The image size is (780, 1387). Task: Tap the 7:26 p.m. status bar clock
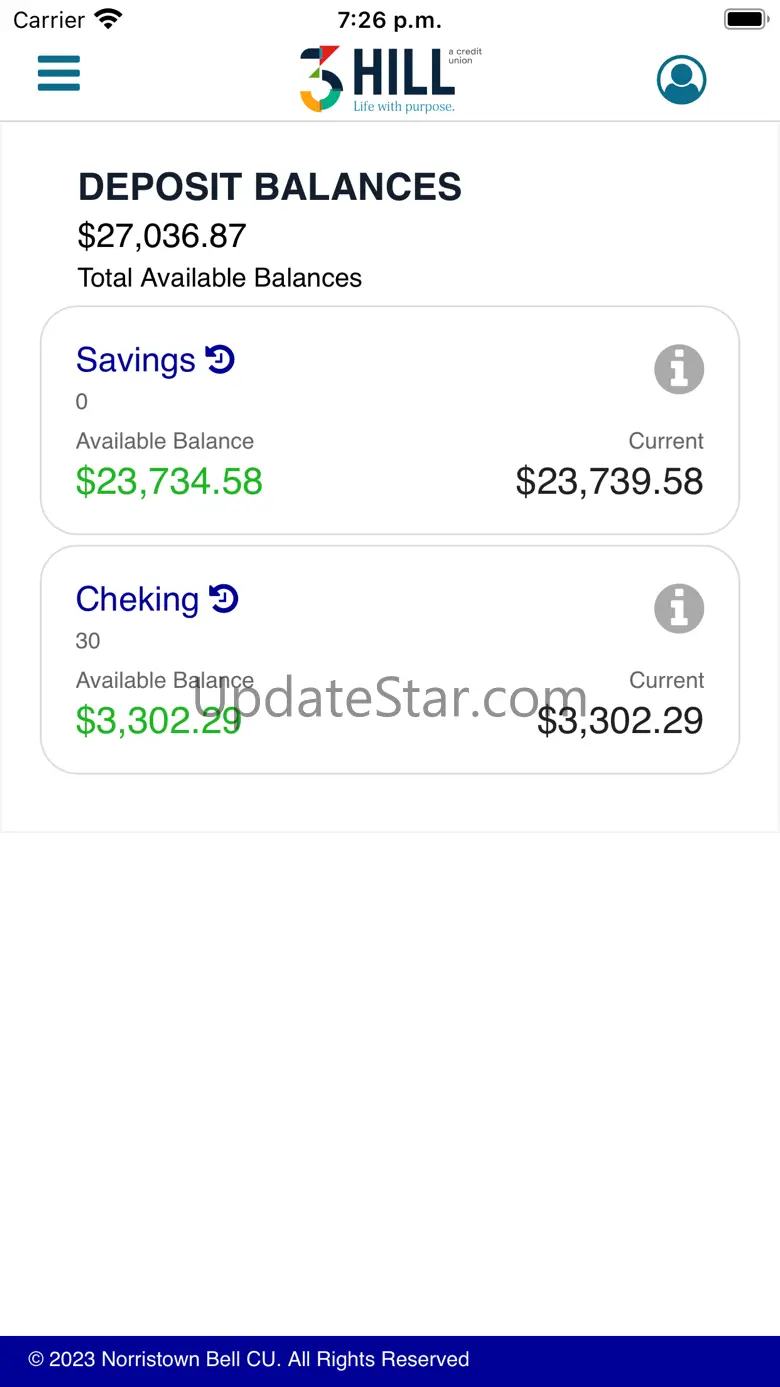[x=389, y=20]
